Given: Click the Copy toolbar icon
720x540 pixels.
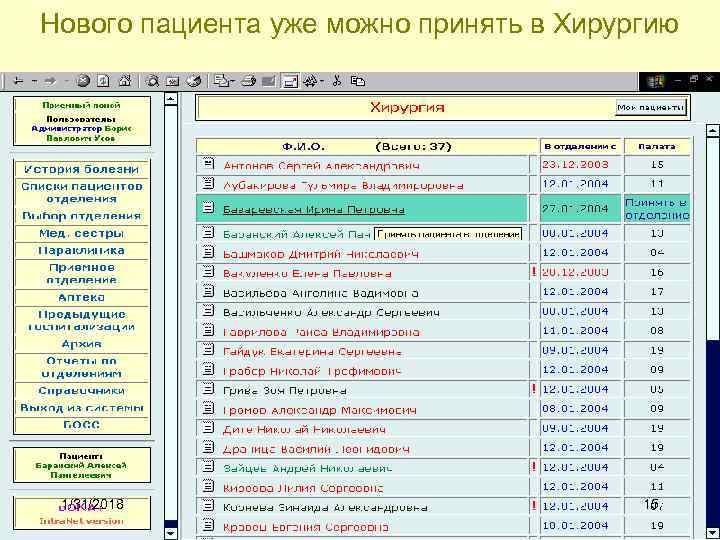Looking at the screenshot, I should 358,81.
